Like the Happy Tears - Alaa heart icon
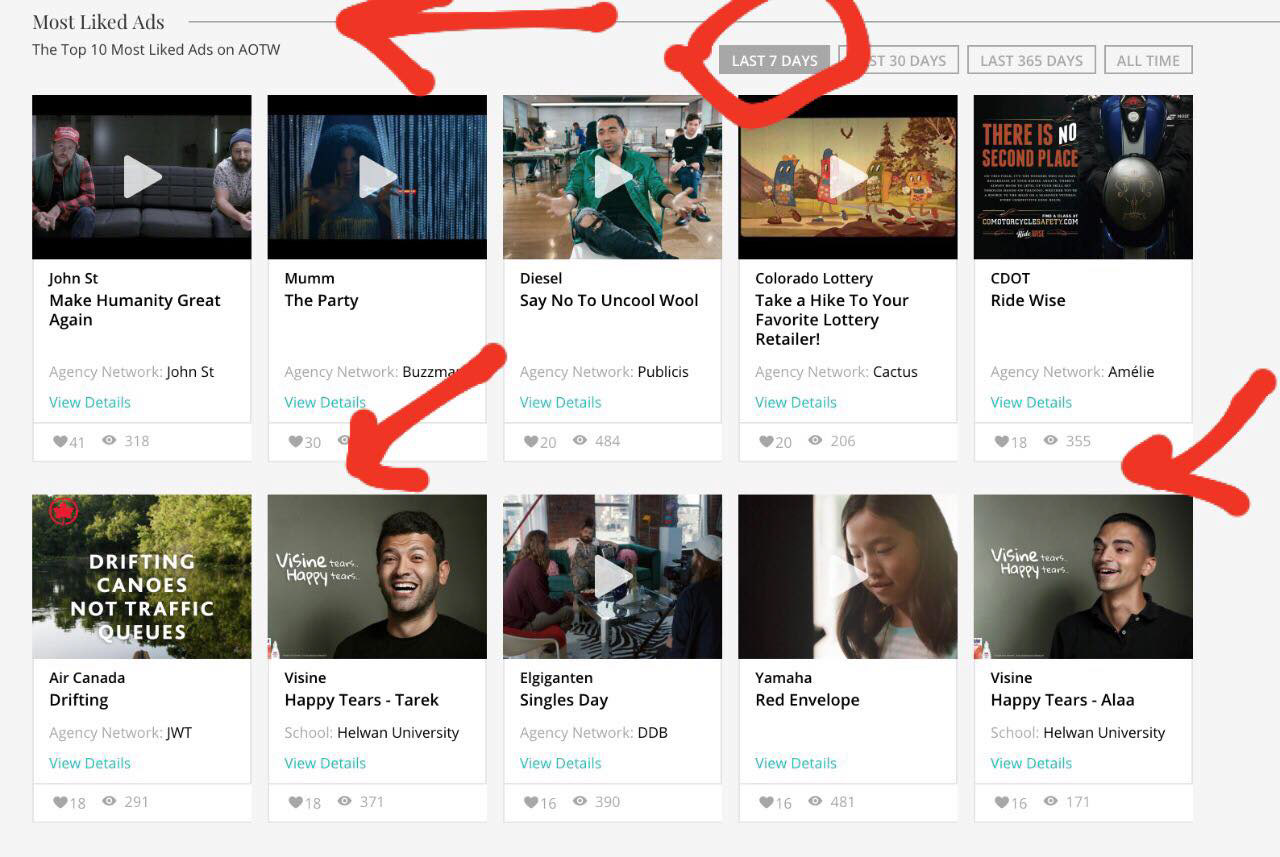This screenshot has width=1280, height=857. pos(1002,802)
